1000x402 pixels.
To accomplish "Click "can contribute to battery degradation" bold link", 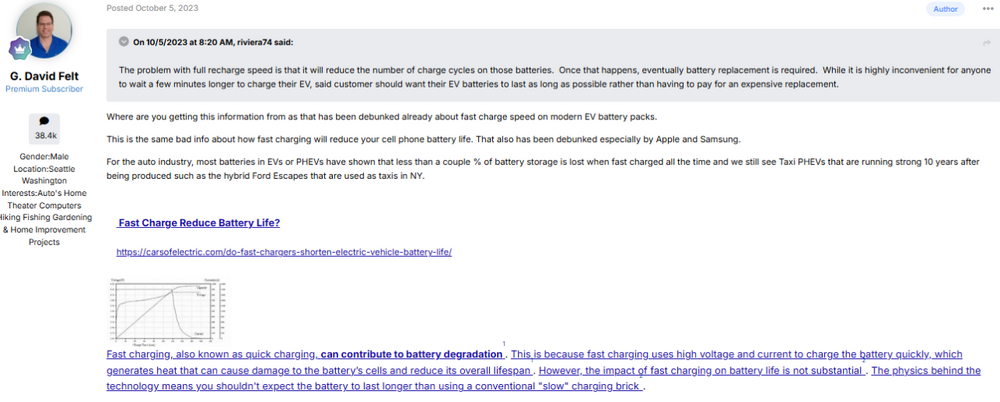I will [412, 354].
